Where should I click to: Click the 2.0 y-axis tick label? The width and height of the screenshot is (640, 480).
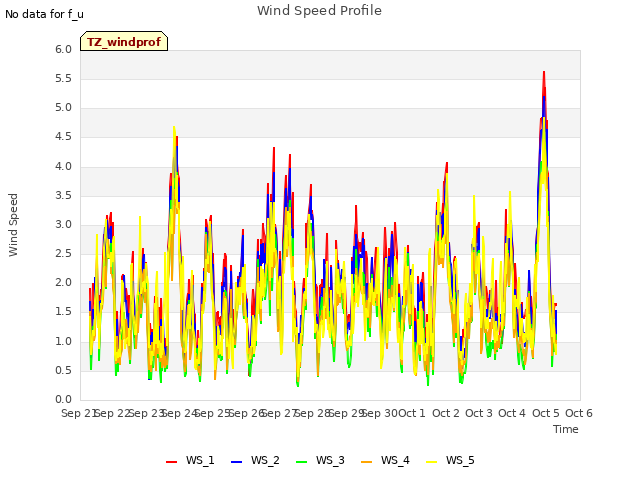tap(63, 283)
